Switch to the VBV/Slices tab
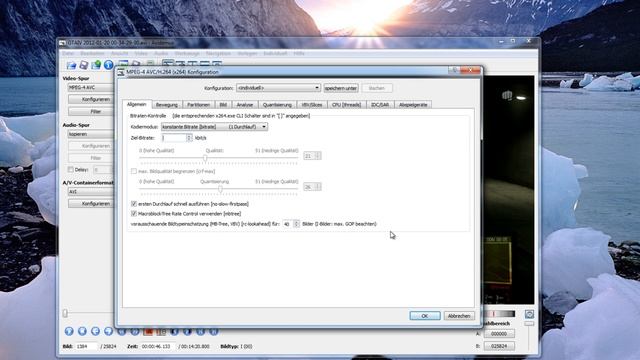 (312, 105)
